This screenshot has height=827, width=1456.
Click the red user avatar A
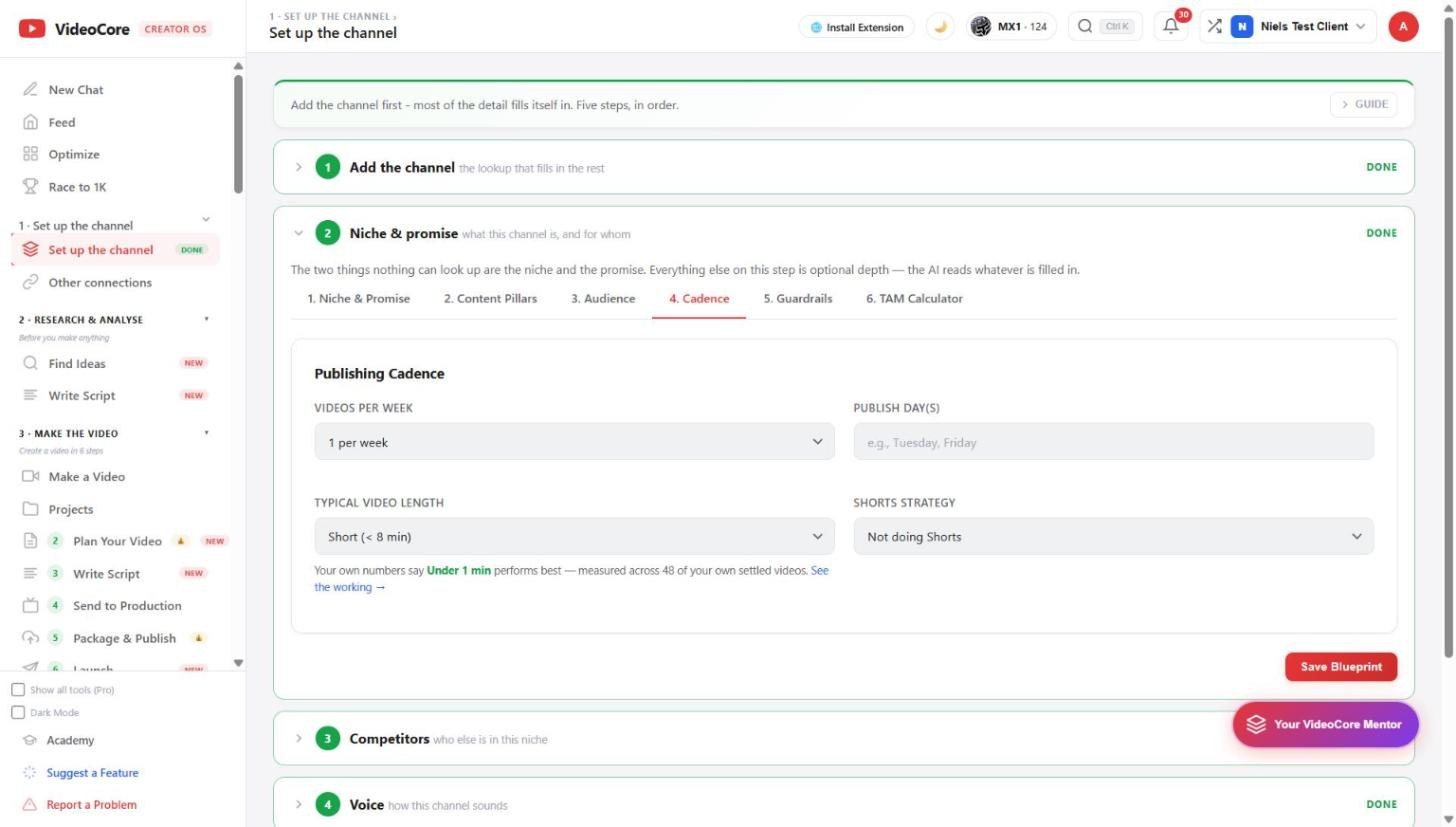(1403, 27)
